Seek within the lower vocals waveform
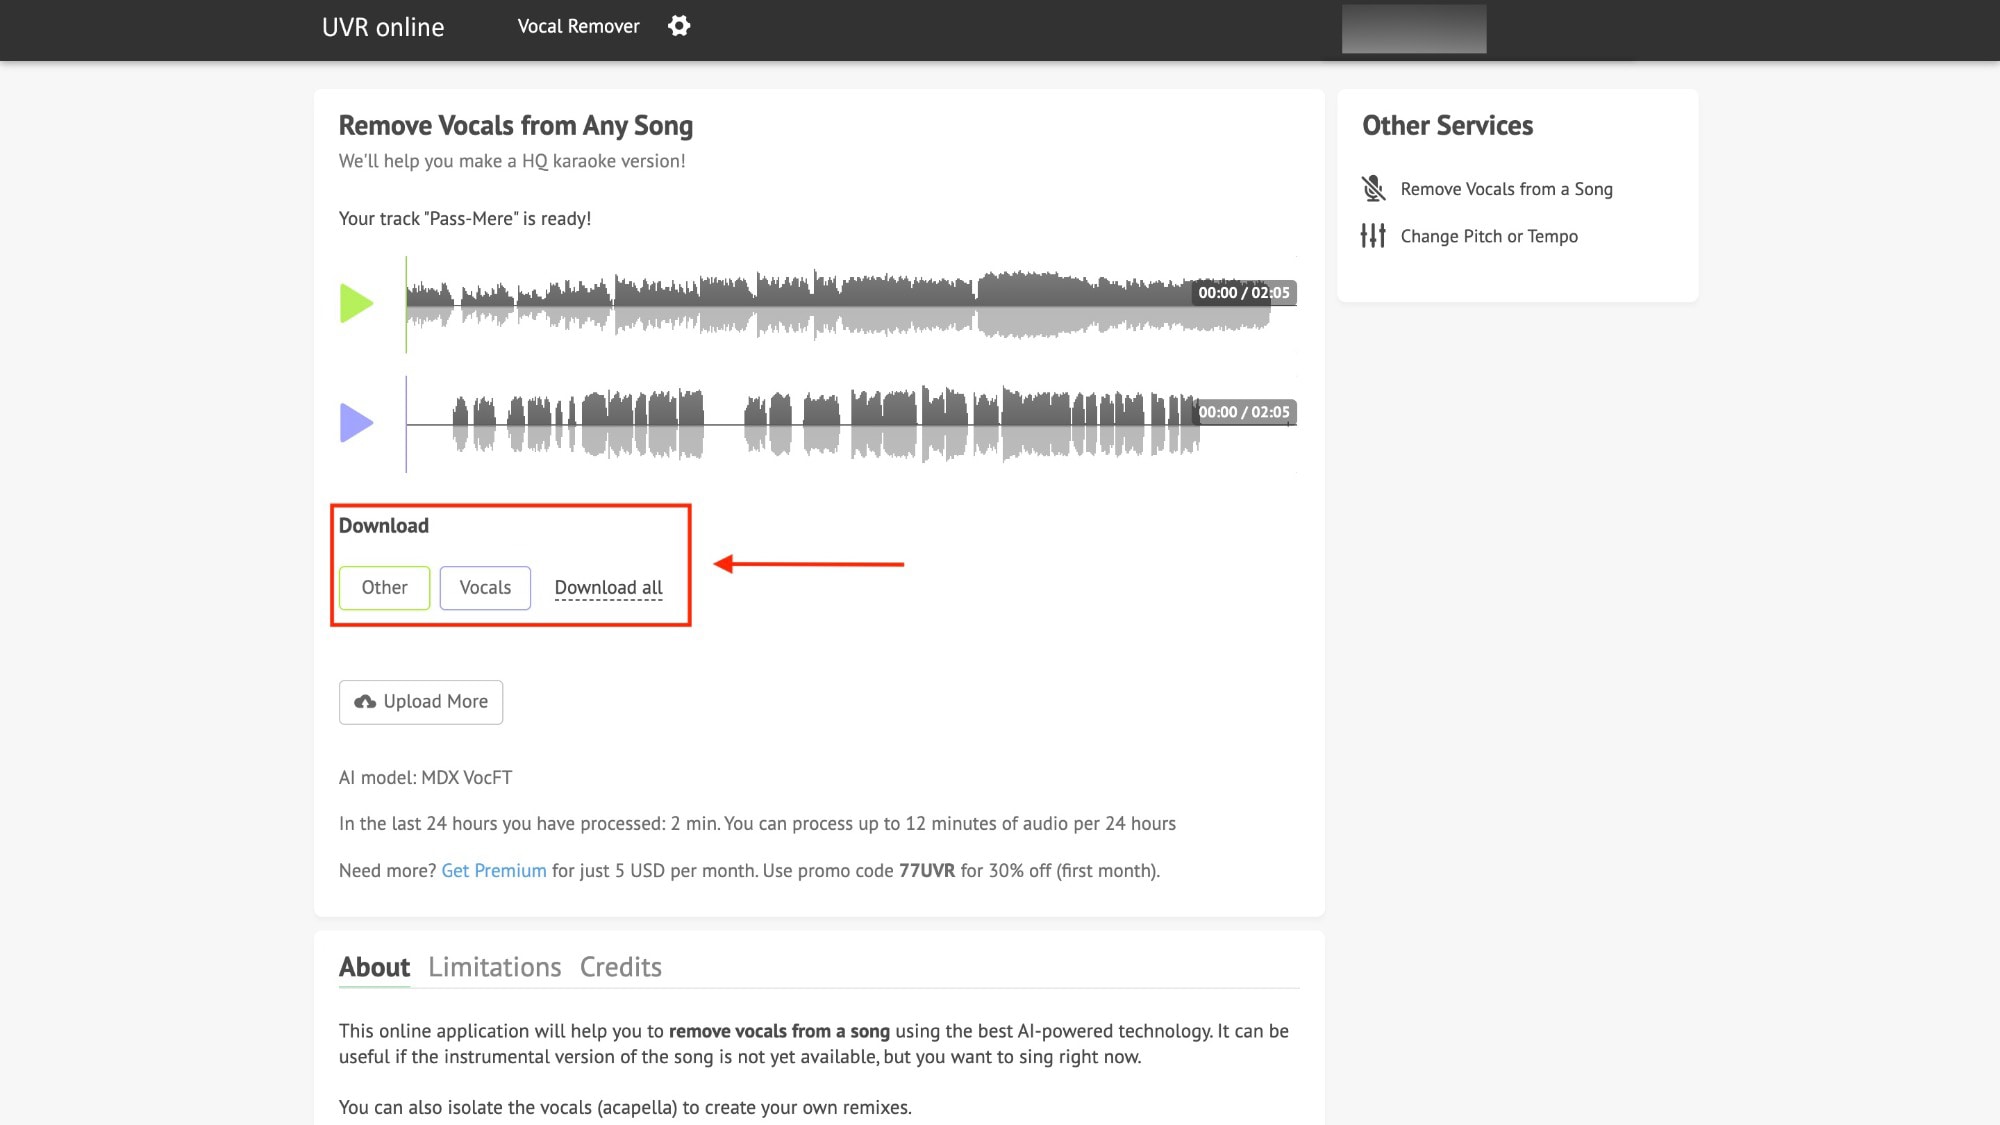The height and width of the screenshot is (1125, 2000). 851,424
